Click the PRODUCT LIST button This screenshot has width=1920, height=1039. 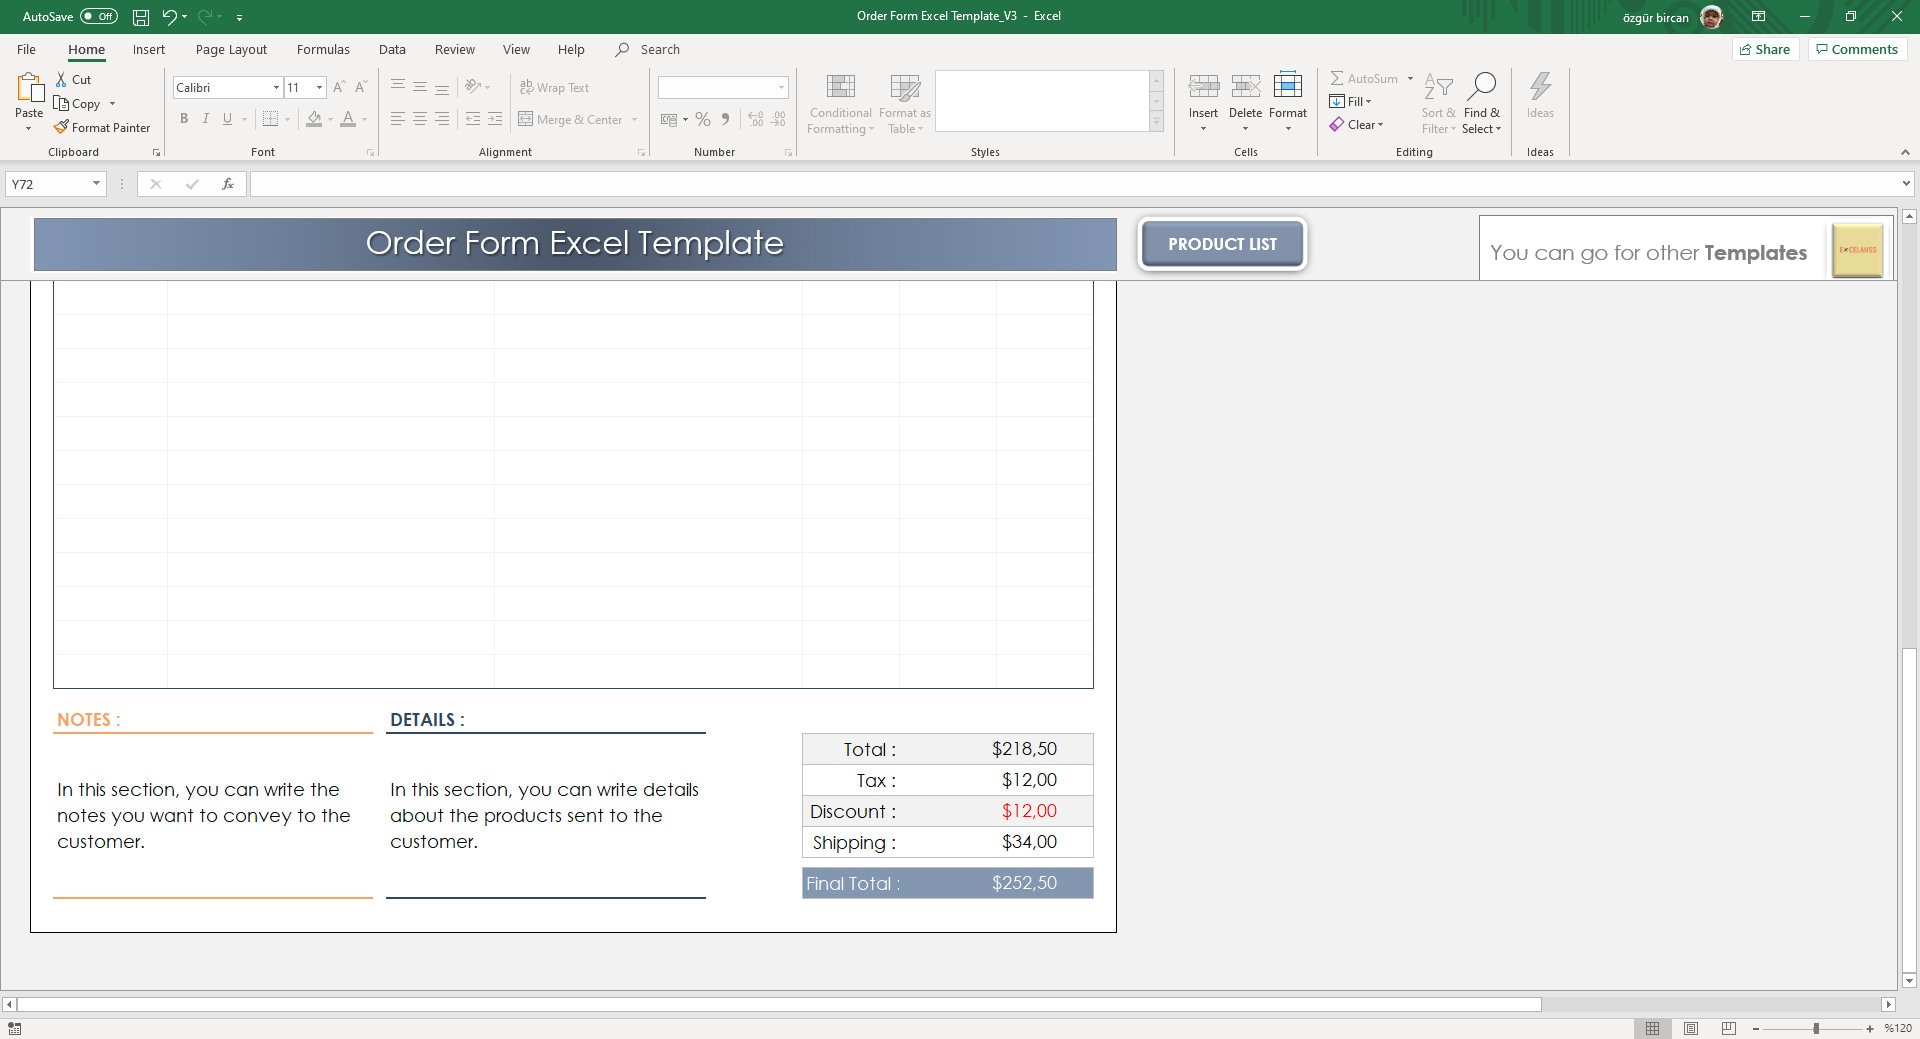[x=1222, y=243]
